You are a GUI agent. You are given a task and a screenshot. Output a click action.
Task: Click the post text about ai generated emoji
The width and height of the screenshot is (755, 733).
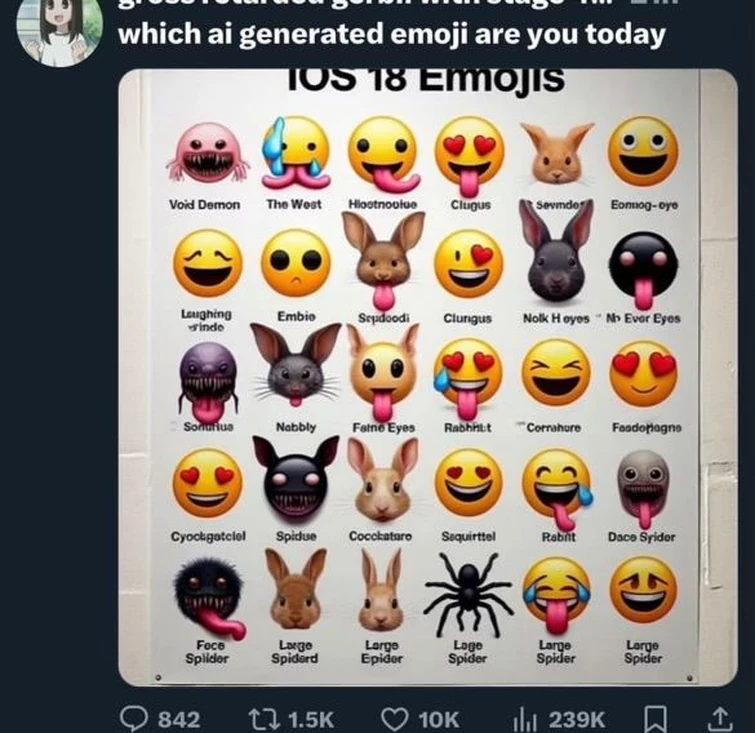point(391,35)
